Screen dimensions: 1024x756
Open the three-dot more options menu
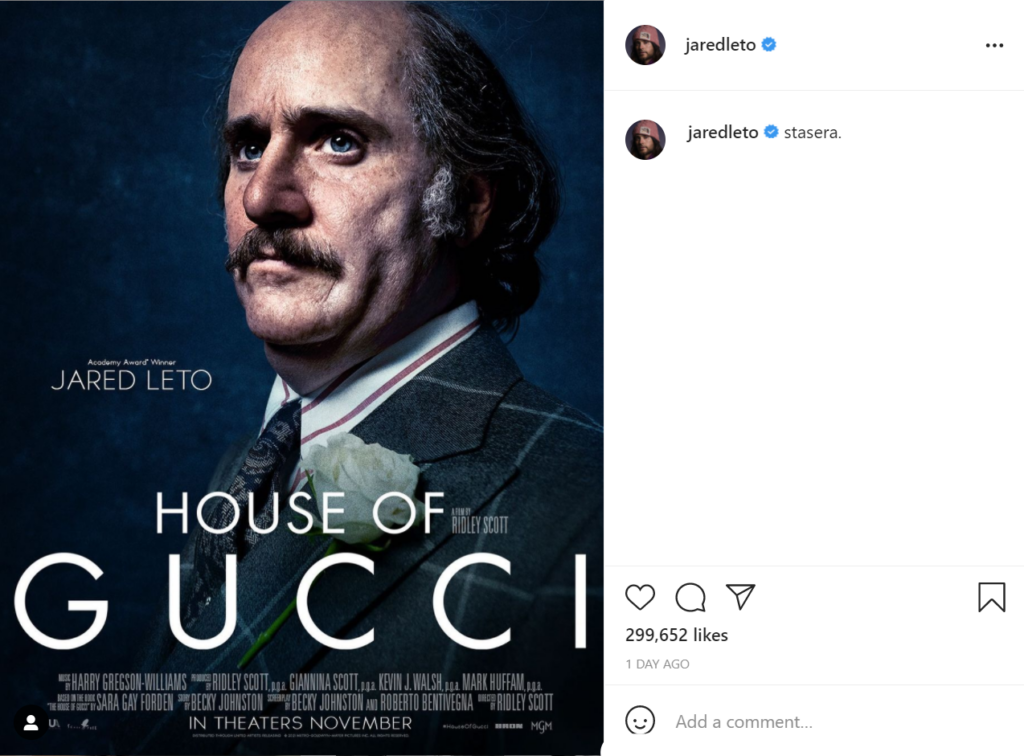pyautogui.click(x=994, y=45)
